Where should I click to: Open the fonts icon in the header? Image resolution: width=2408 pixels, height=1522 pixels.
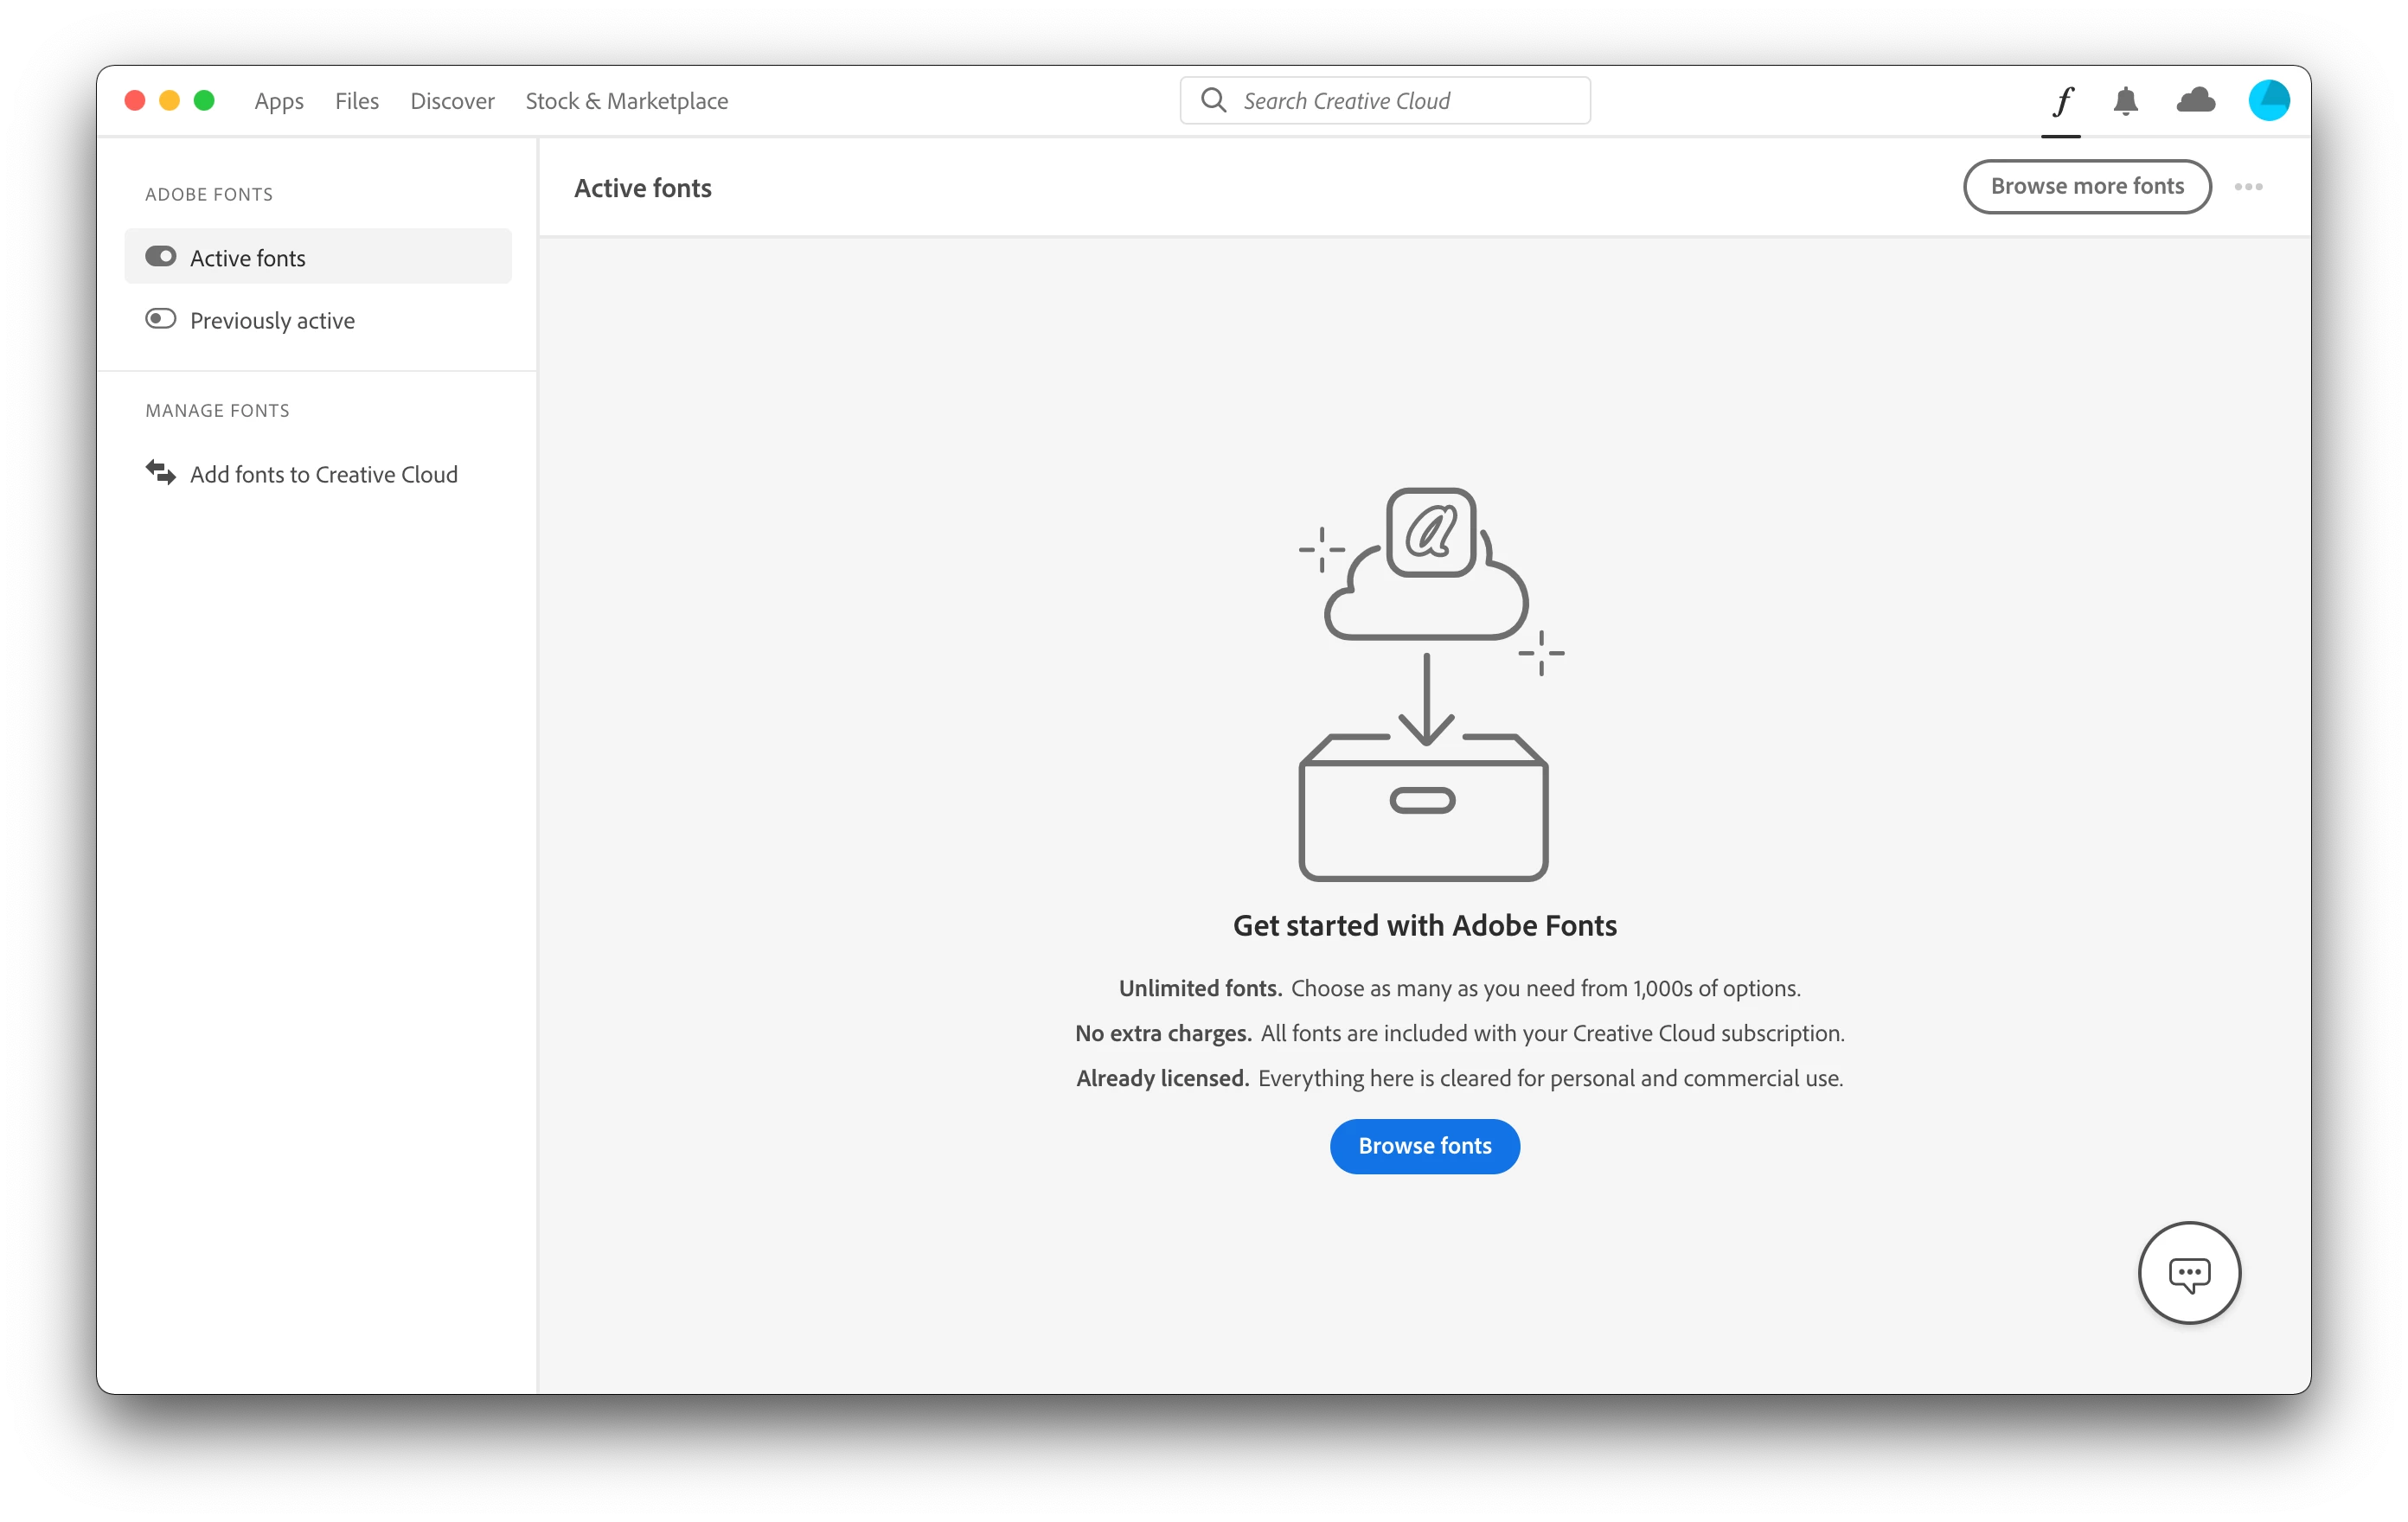coord(2062,101)
